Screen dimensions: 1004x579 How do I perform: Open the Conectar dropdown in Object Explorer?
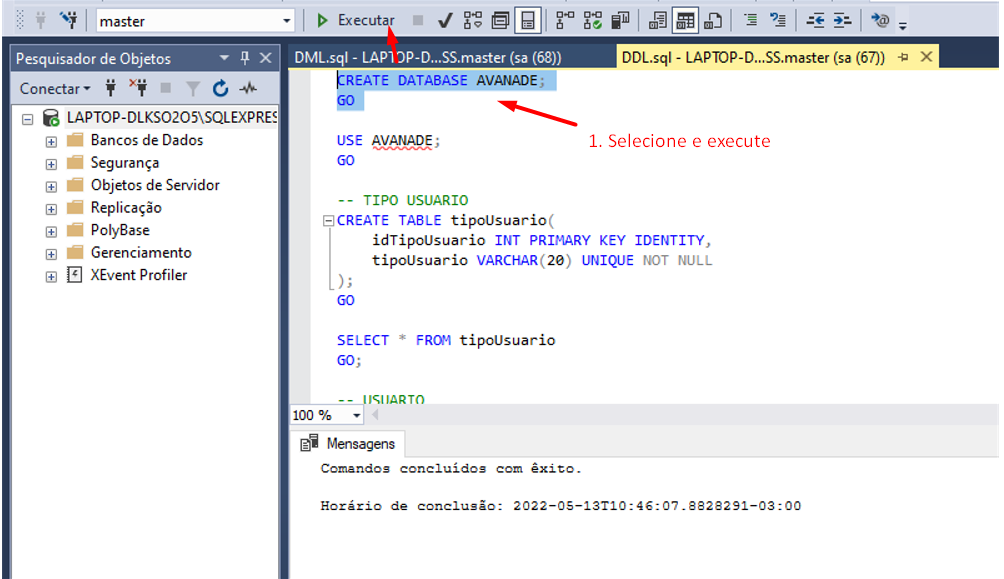(x=55, y=88)
